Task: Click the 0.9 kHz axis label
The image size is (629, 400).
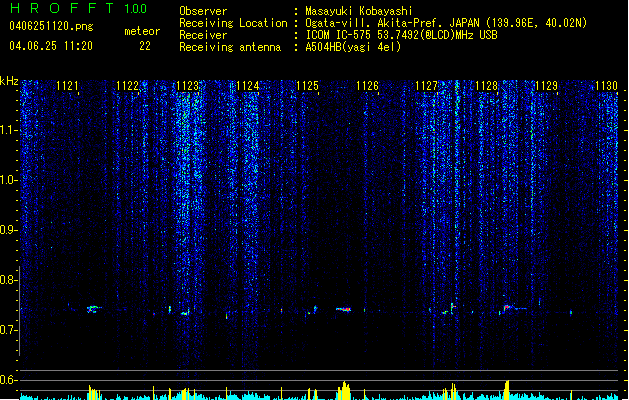Action: click(x=8, y=230)
